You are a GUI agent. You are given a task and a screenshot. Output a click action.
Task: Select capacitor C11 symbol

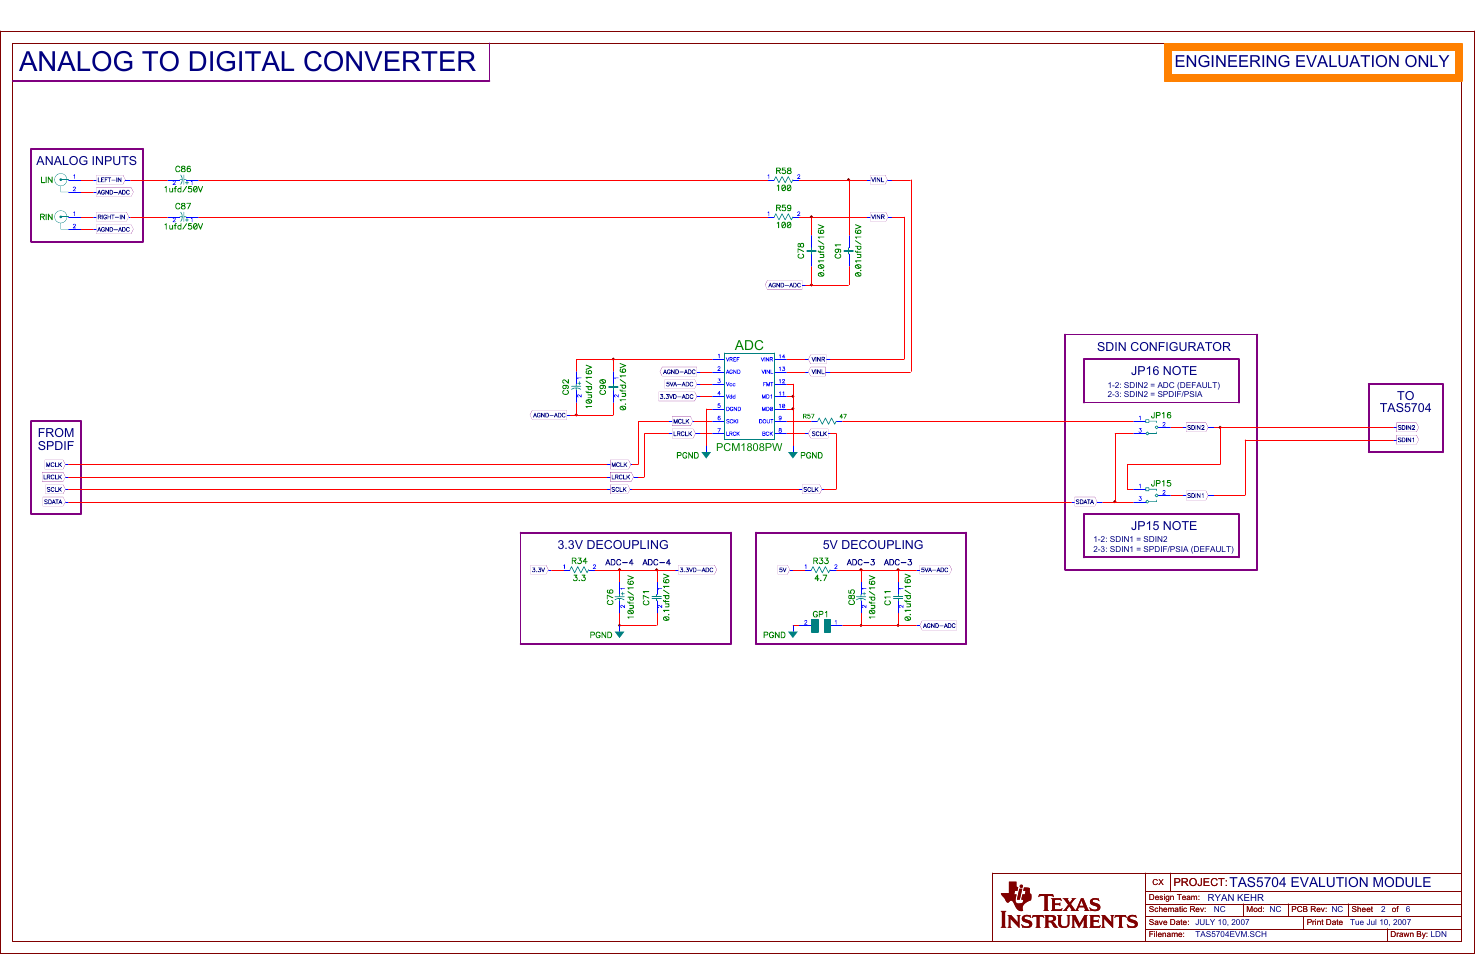898,599
